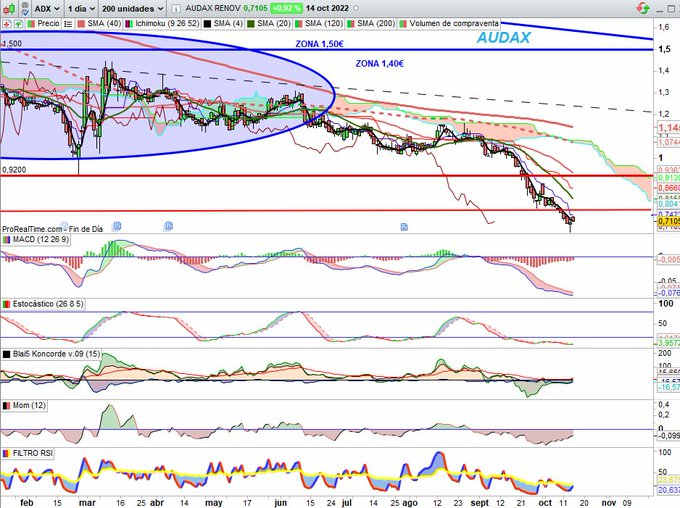This screenshot has height=508, width=680.
Task: Select the ZONA 1,40€ text annotation
Action: coord(380,64)
